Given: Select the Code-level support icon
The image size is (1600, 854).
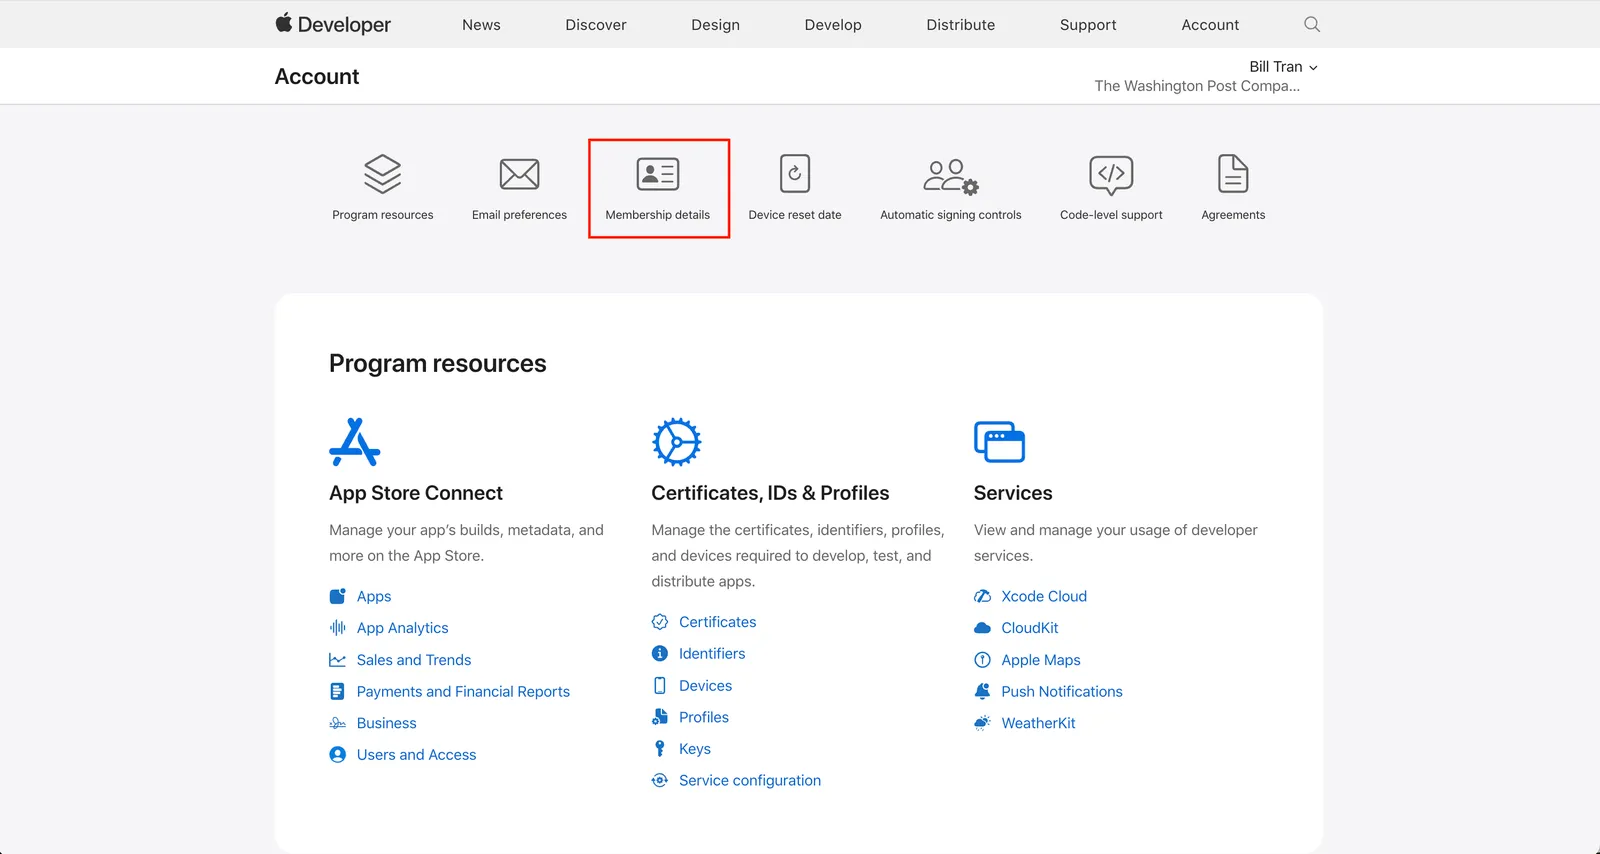Looking at the screenshot, I should tap(1111, 175).
